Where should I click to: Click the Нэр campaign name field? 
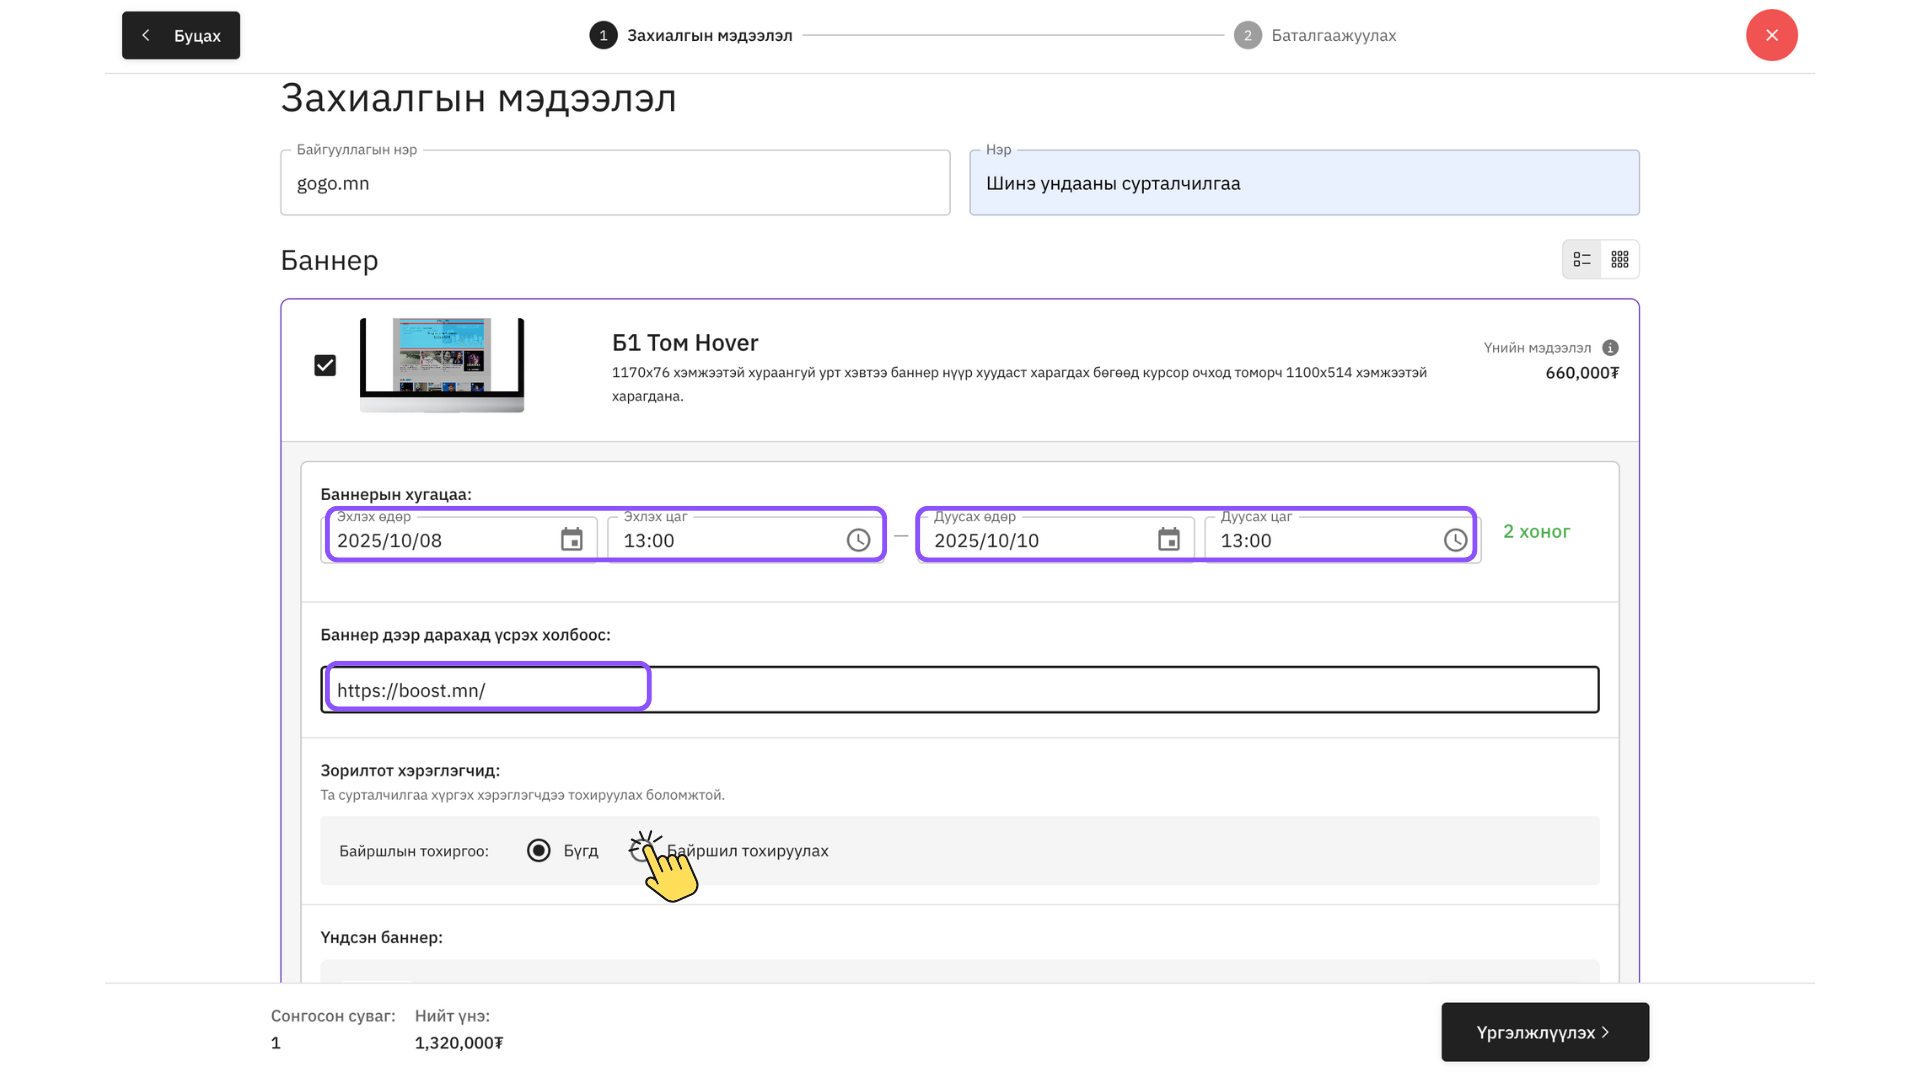(1303, 184)
